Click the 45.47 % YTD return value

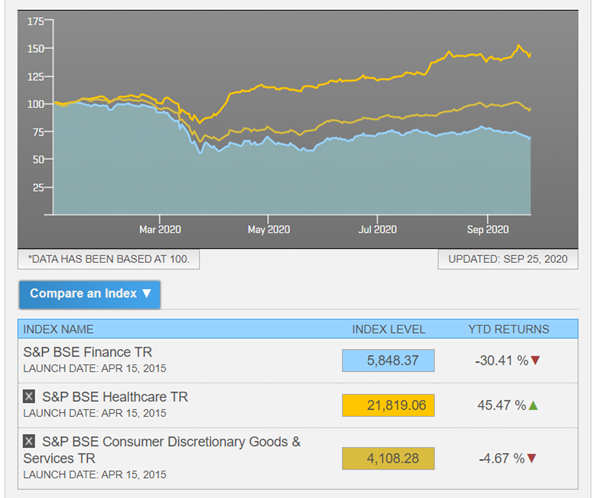[x=501, y=405]
